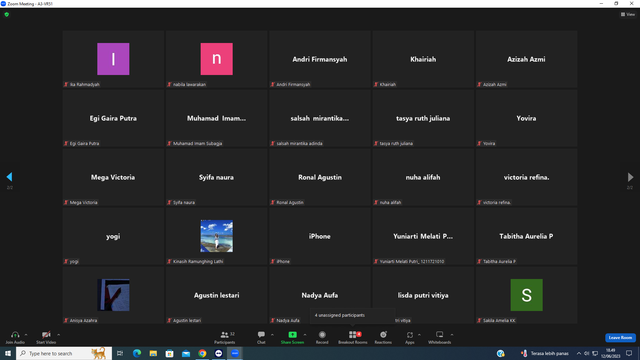Open Whiteboards
Screen dimensions: 640x360
[440, 337]
